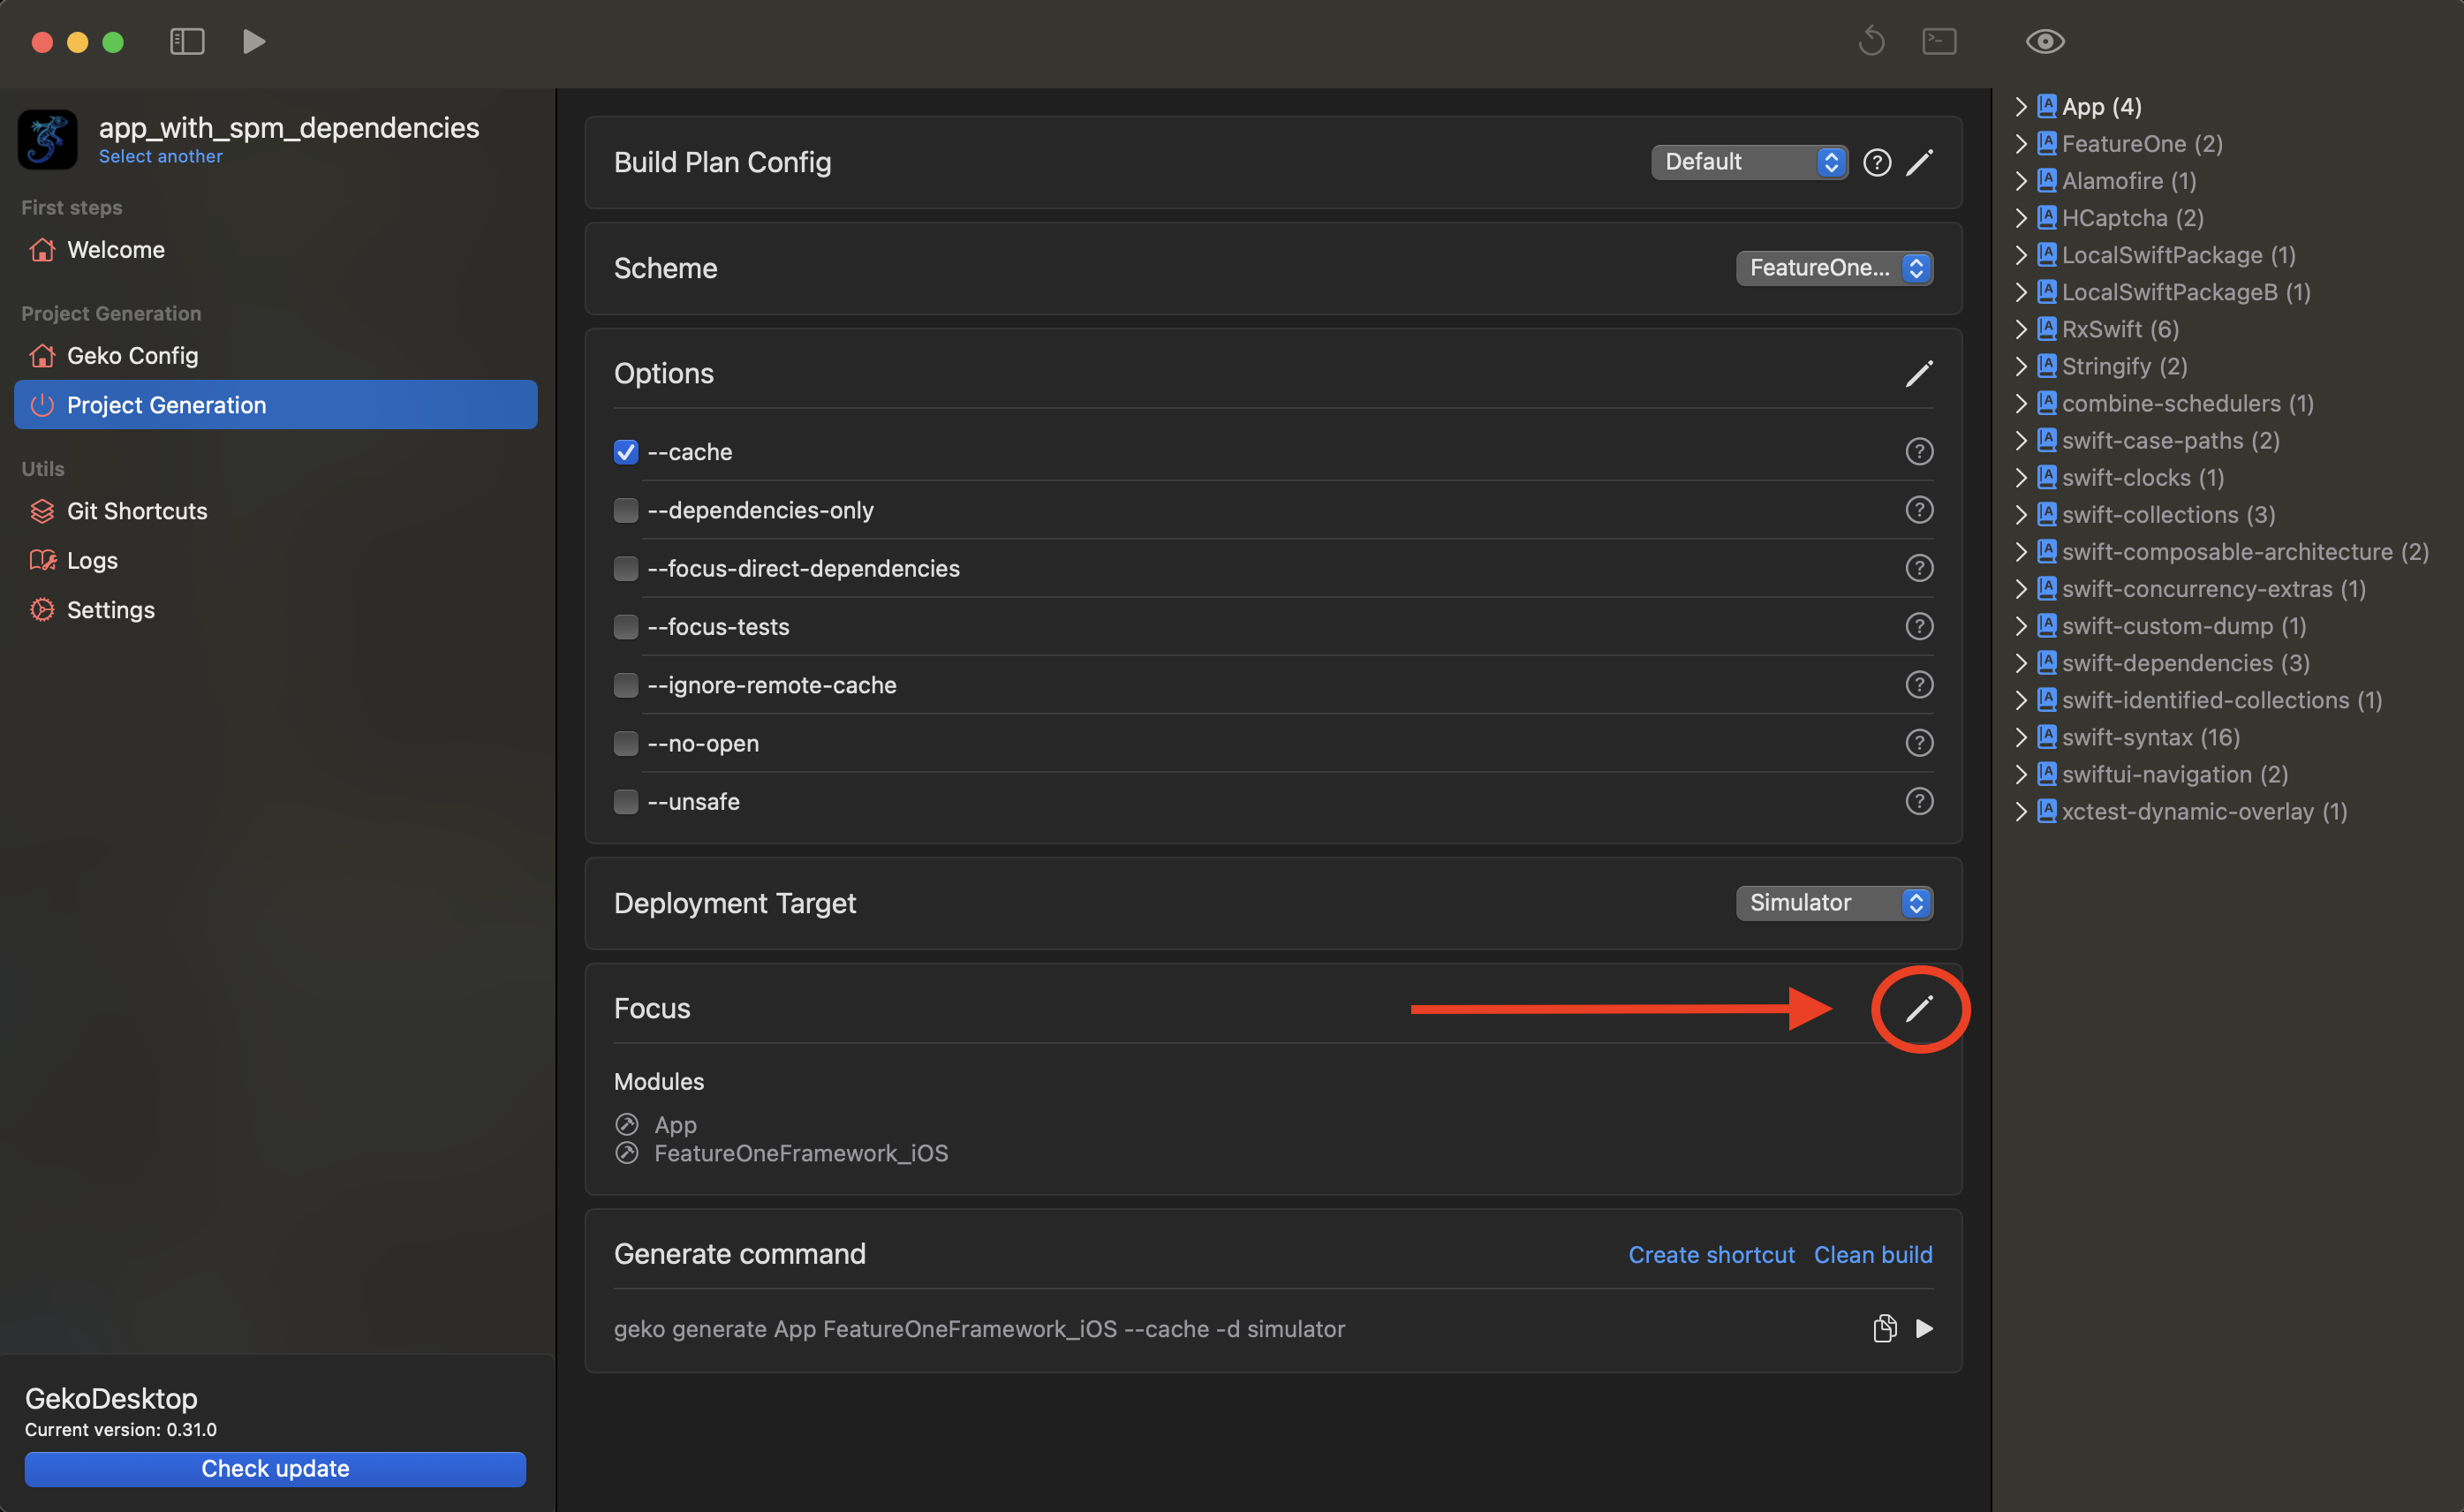Click the Options edit pencil icon

pos(1918,374)
